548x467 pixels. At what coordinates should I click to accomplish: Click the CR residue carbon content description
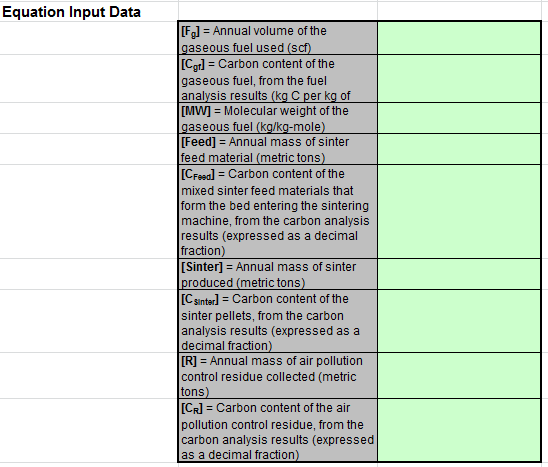tap(278, 430)
